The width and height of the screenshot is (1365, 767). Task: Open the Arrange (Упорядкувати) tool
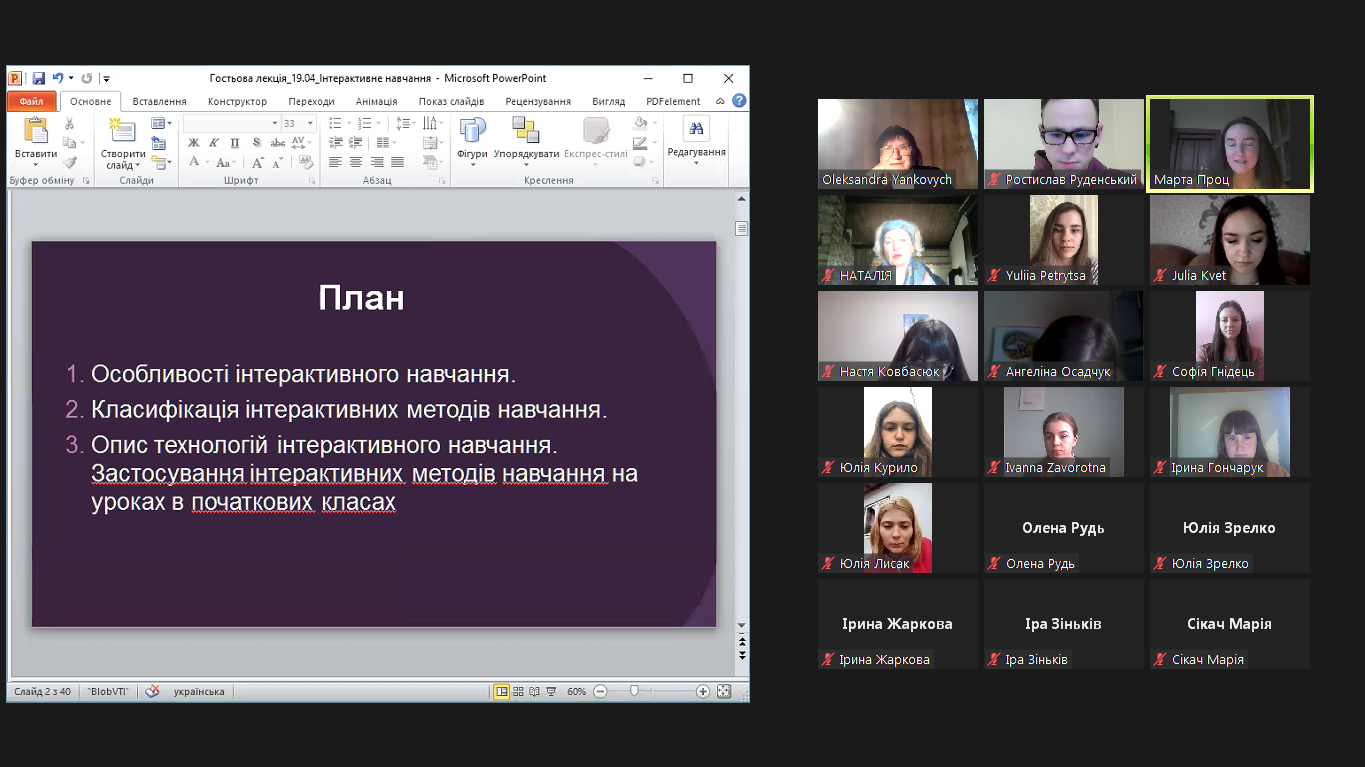526,132
